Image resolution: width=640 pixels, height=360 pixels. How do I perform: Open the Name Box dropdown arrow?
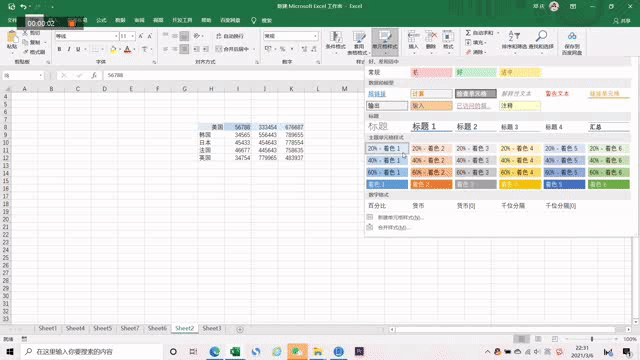[x=40, y=76]
